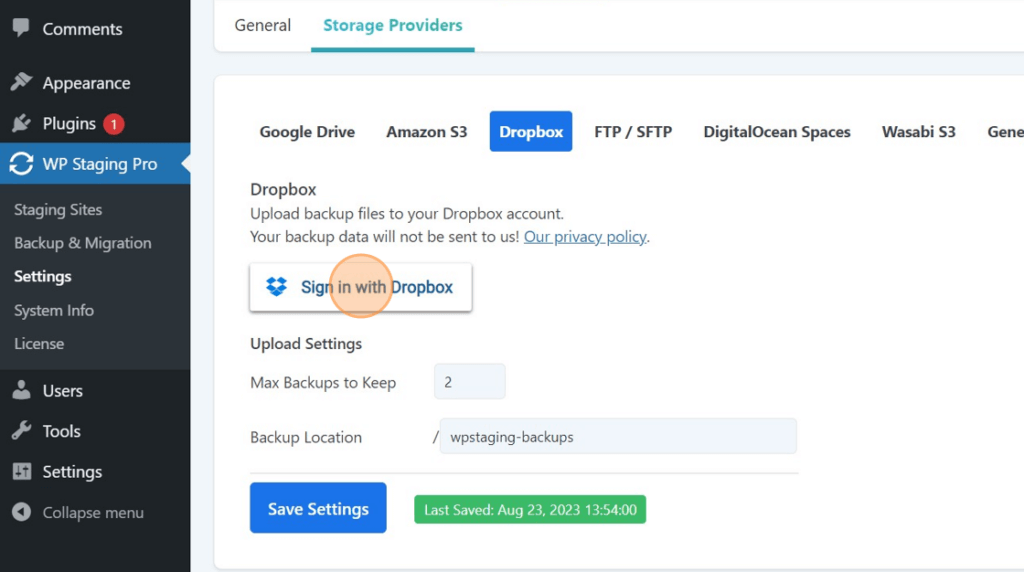Switch to DigitalOcean Spaces provider tab
This screenshot has height=572, width=1024.
point(776,131)
